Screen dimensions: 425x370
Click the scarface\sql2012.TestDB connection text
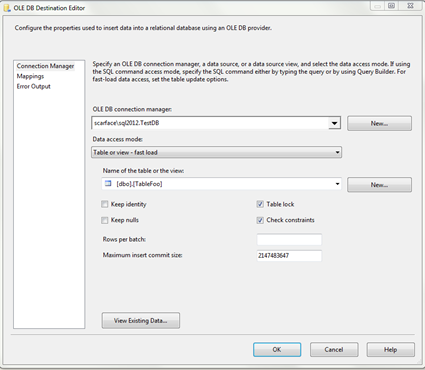click(x=127, y=123)
